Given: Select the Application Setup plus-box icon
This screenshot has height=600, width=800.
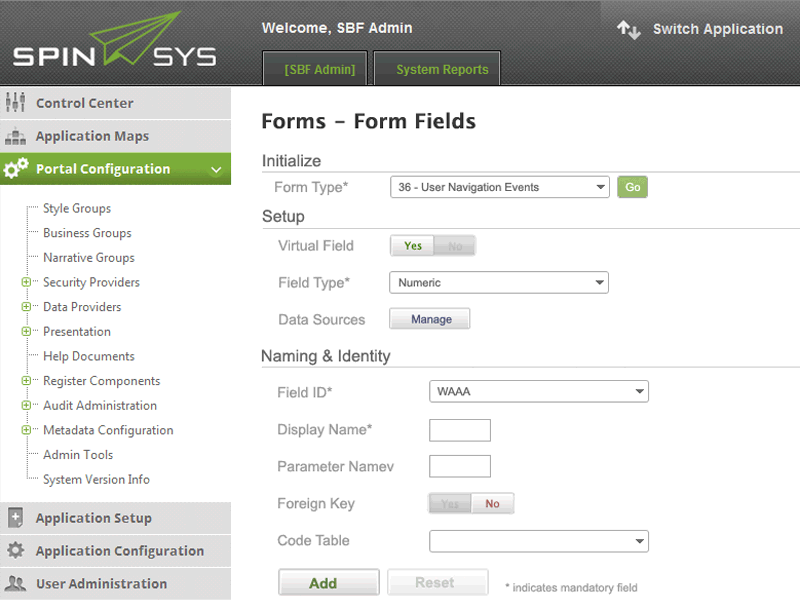Looking at the screenshot, I should pos(18,517).
